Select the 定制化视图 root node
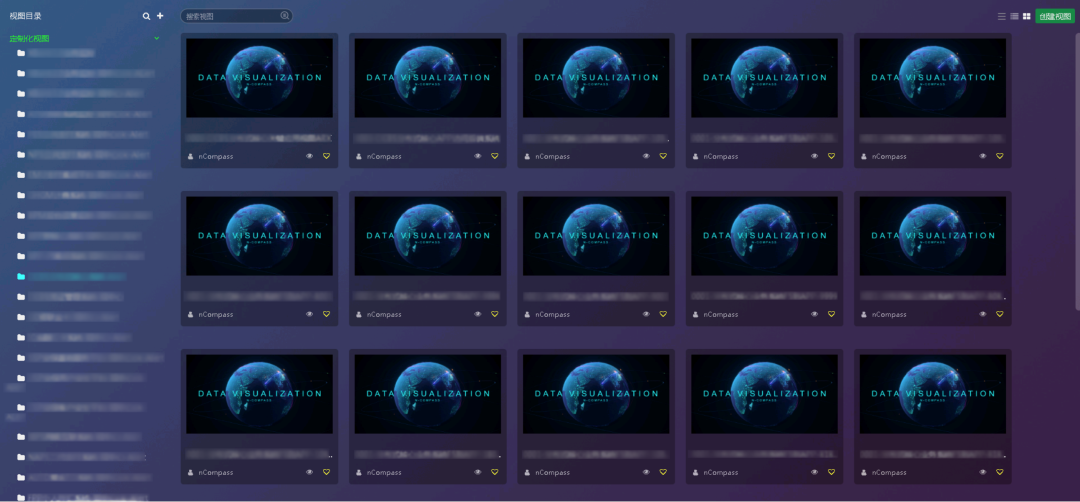Viewport: 1080px width, 502px height. pyautogui.click(x=30, y=39)
